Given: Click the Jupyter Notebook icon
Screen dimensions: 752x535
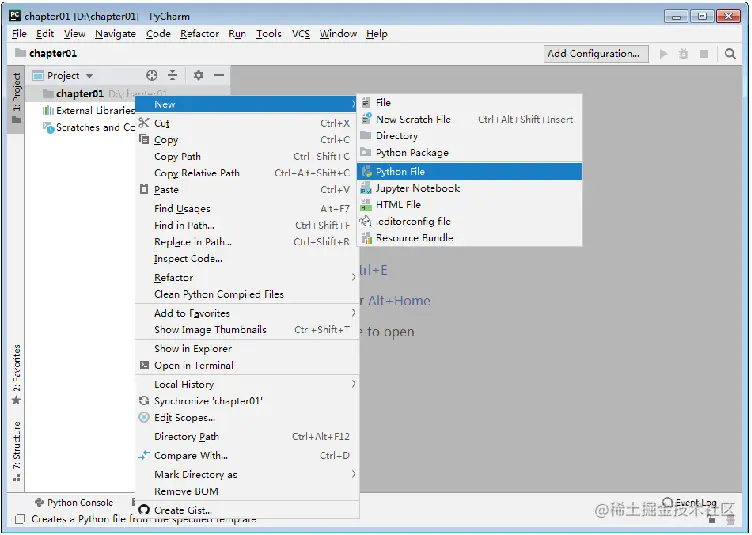Looking at the screenshot, I should coord(366,188).
